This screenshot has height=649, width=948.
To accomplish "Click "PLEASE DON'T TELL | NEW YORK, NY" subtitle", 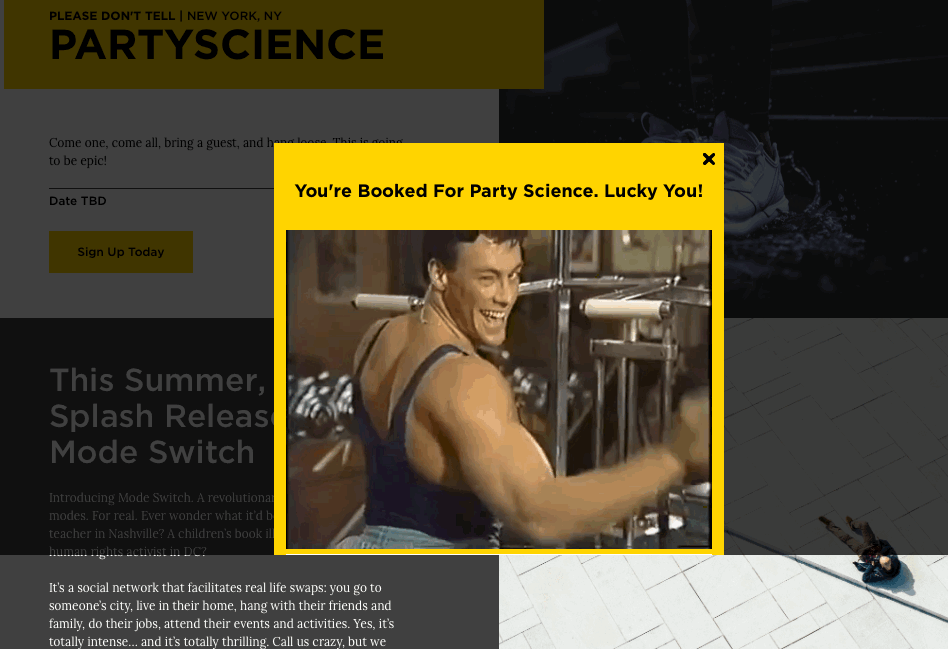I will 165,16.
